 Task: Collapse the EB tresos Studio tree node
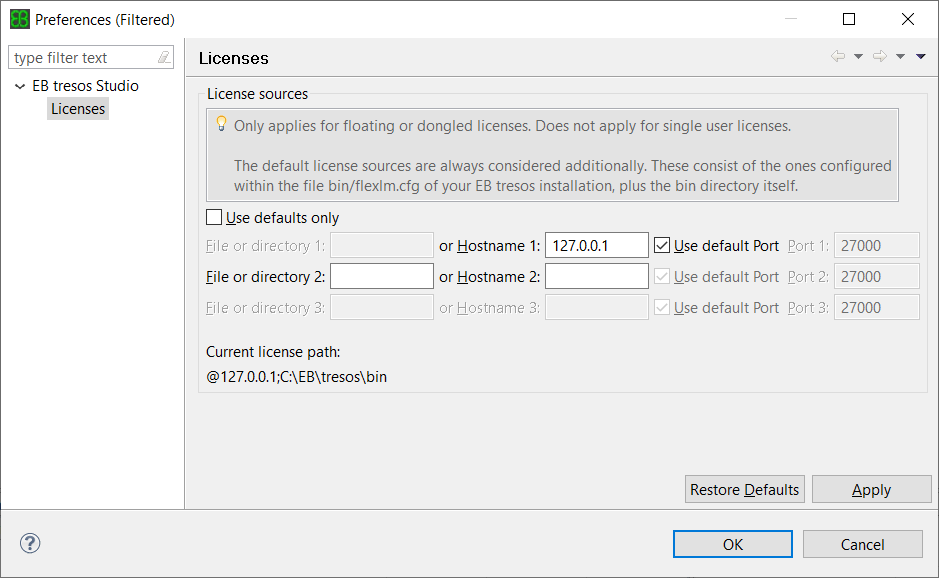click(20, 86)
